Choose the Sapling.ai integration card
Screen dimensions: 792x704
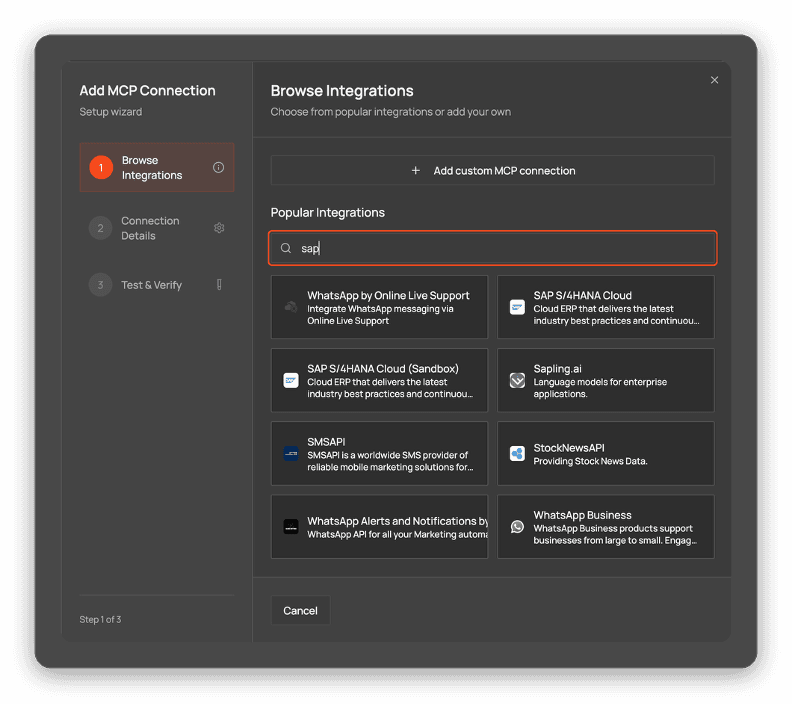606,380
